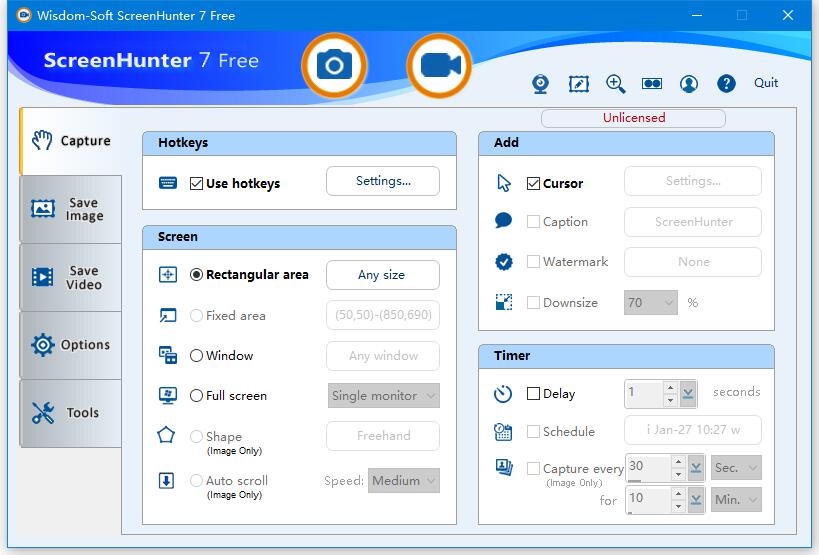Switch to the Tools tab
819x555 pixels.
coord(71,413)
